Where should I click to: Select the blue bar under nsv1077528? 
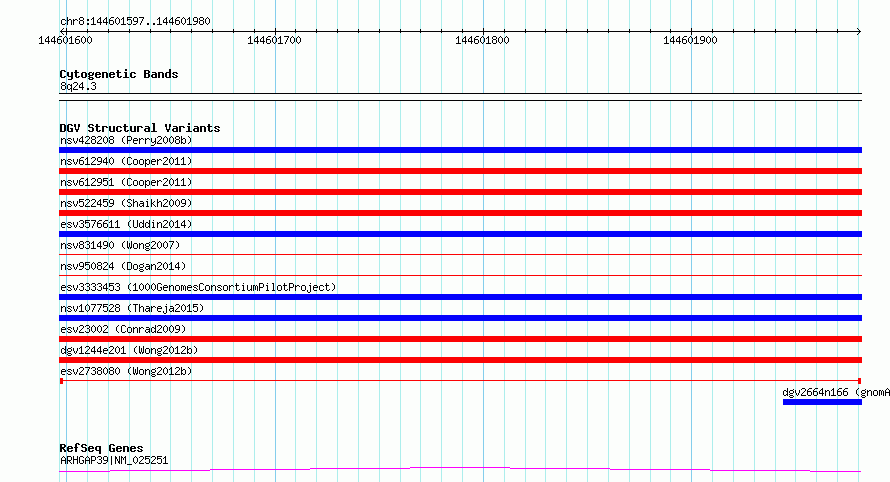pos(460,318)
